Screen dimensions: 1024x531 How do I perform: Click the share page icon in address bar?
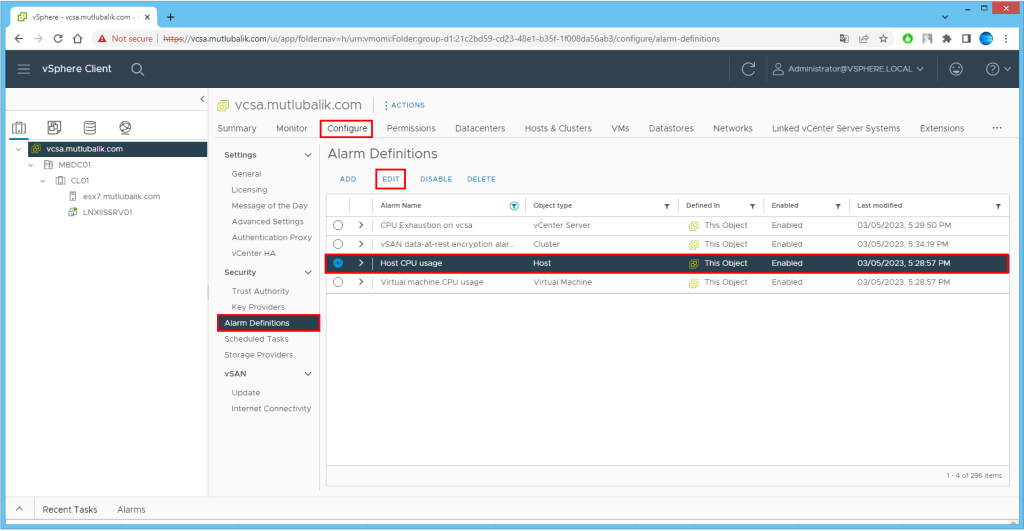tap(863, 39)
